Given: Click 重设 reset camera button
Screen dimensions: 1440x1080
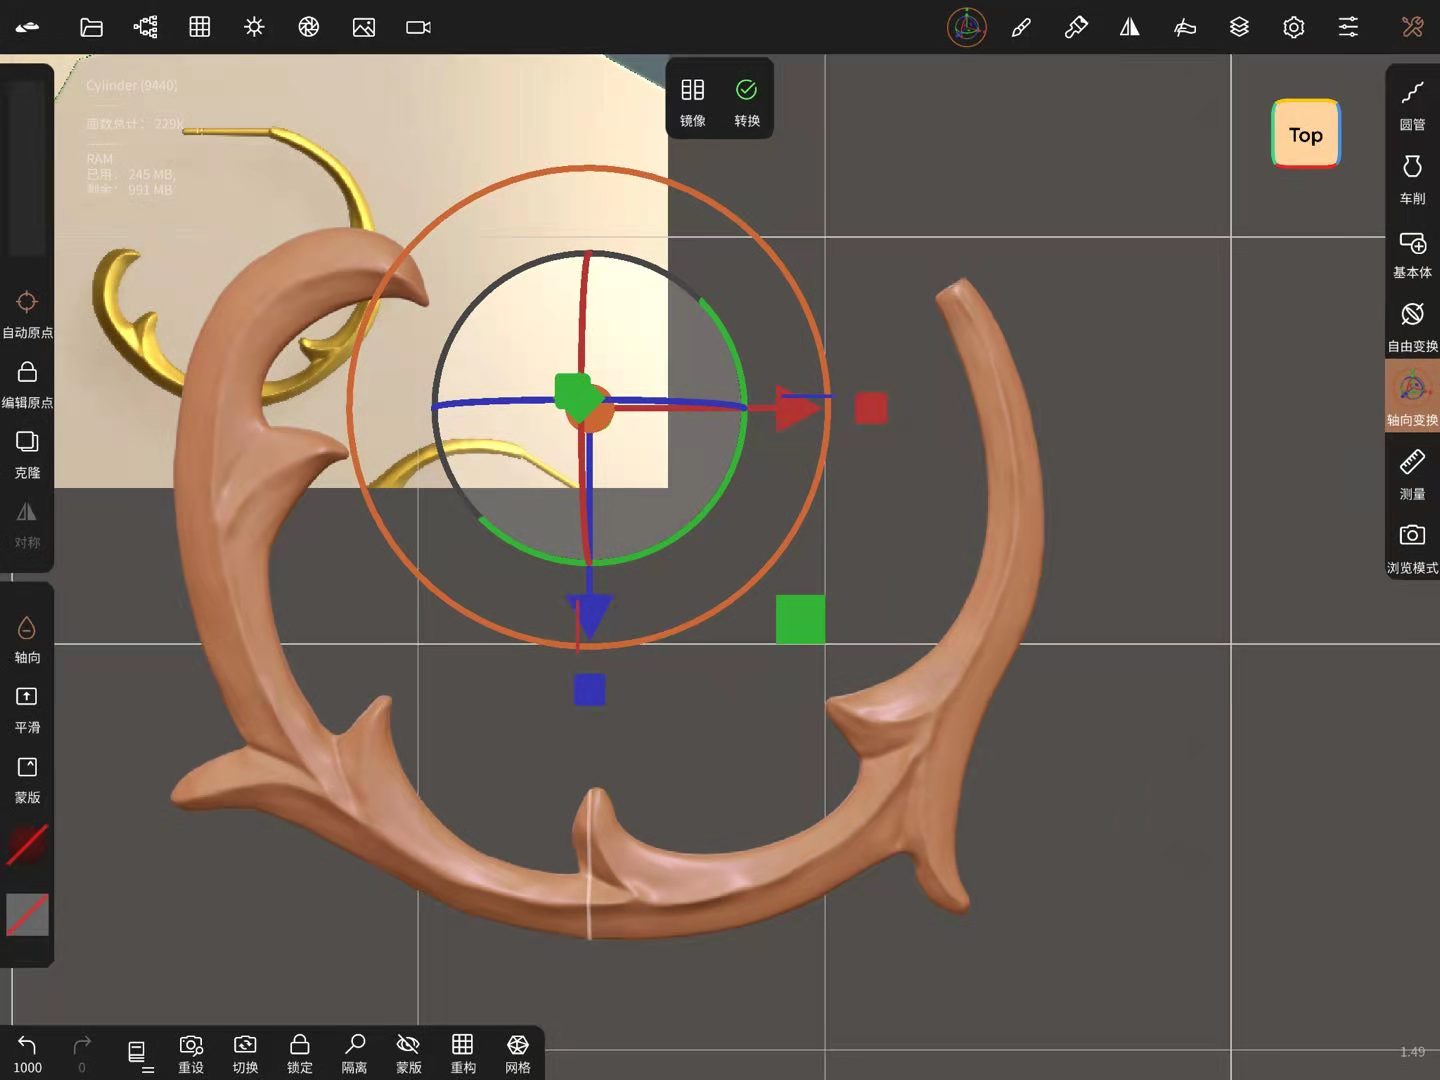Looking at the screenshot, I should pos(191,1054).
